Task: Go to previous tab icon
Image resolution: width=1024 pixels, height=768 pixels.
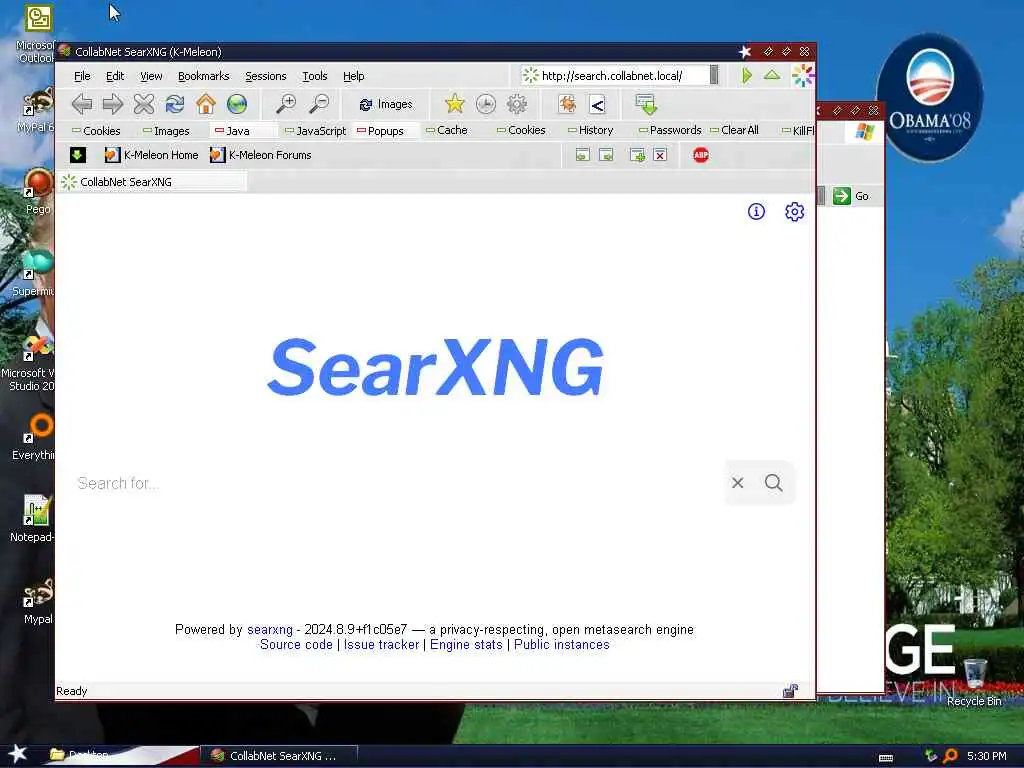Action: coord(583,155)
